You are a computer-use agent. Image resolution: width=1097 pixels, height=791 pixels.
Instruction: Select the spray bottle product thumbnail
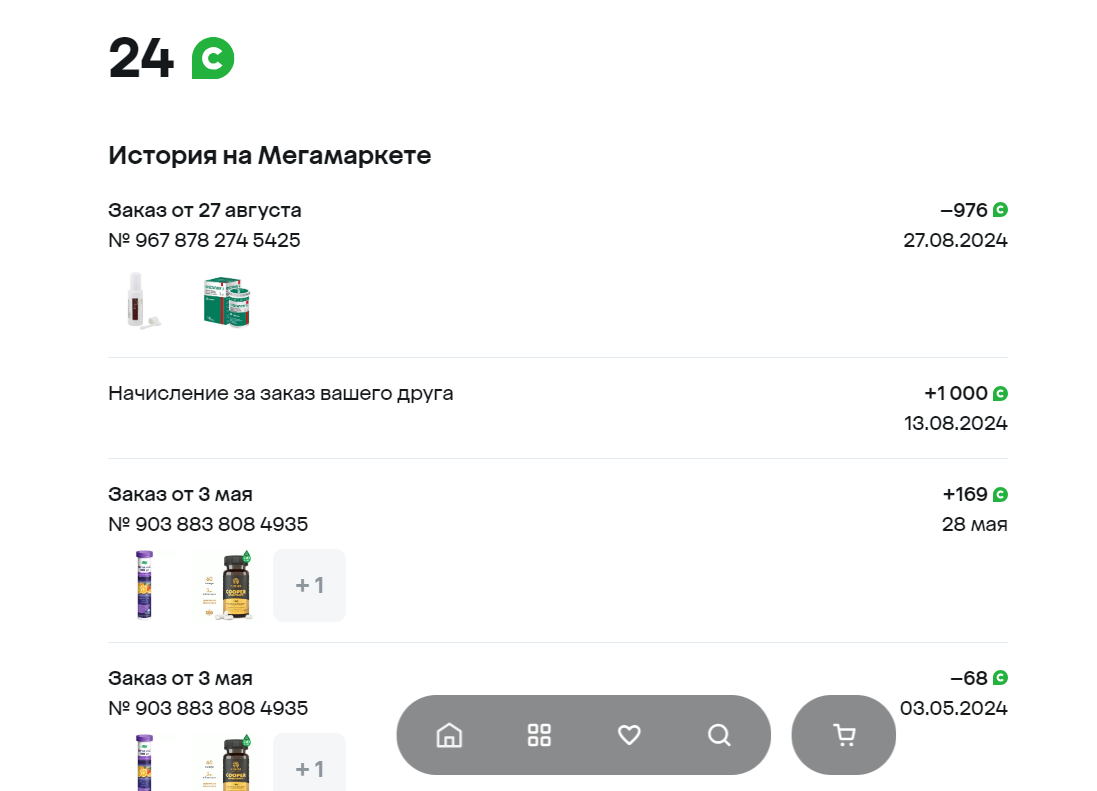[x=144, y=301]
